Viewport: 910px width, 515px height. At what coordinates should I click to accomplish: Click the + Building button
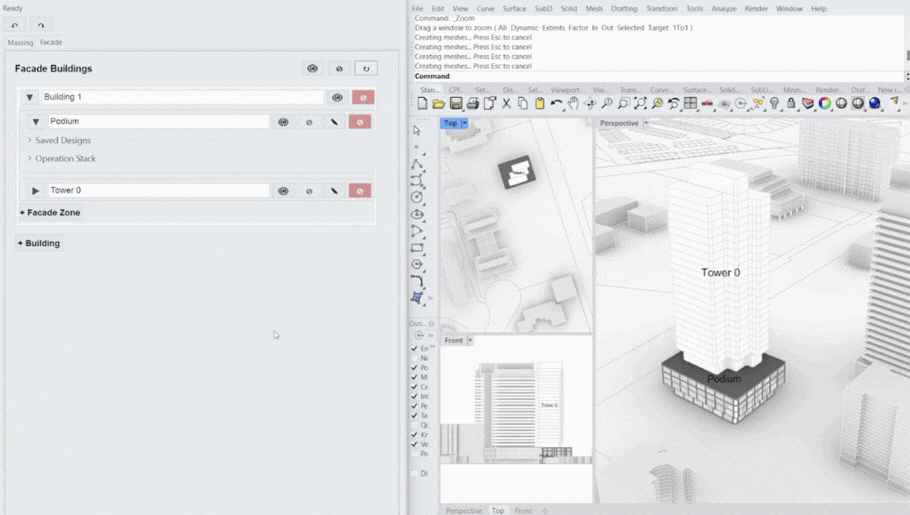[x=39, y=243]
